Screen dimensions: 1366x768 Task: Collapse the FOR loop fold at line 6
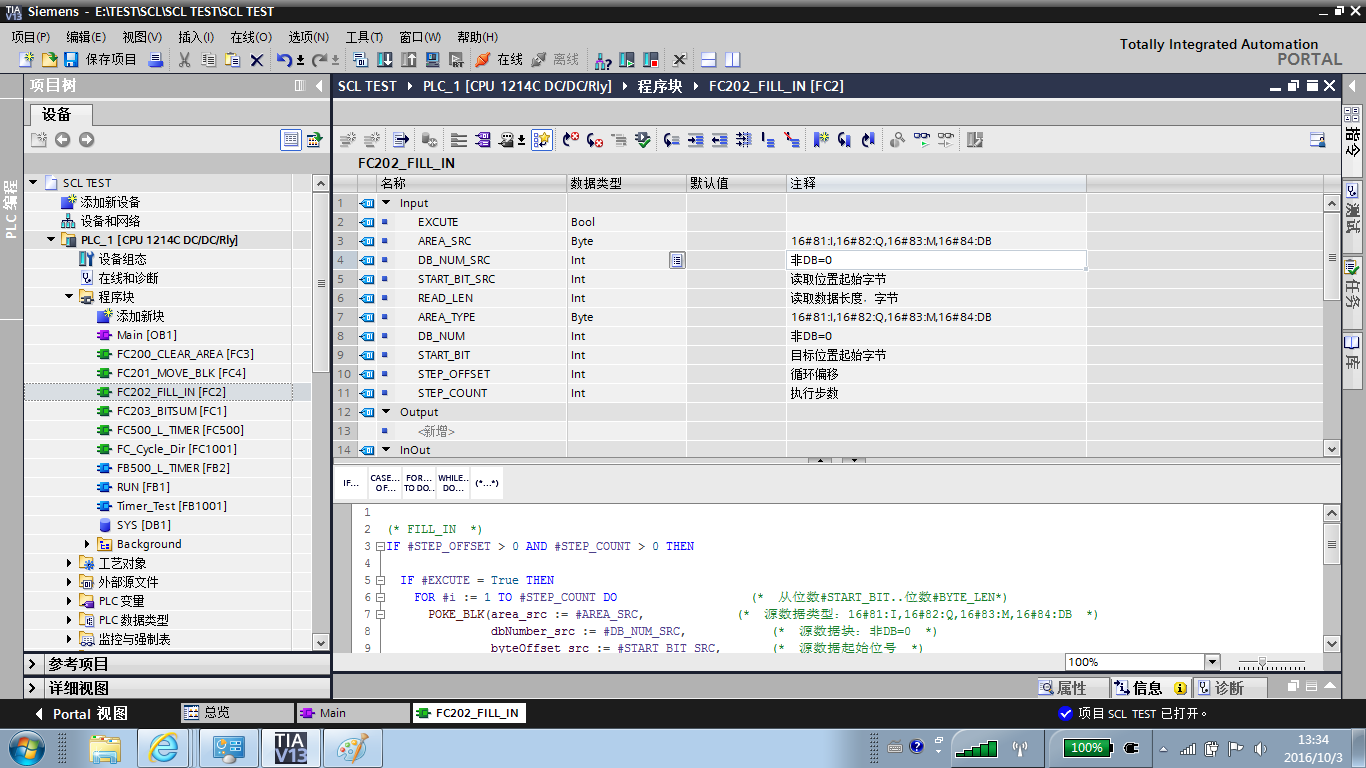(379, 598)
